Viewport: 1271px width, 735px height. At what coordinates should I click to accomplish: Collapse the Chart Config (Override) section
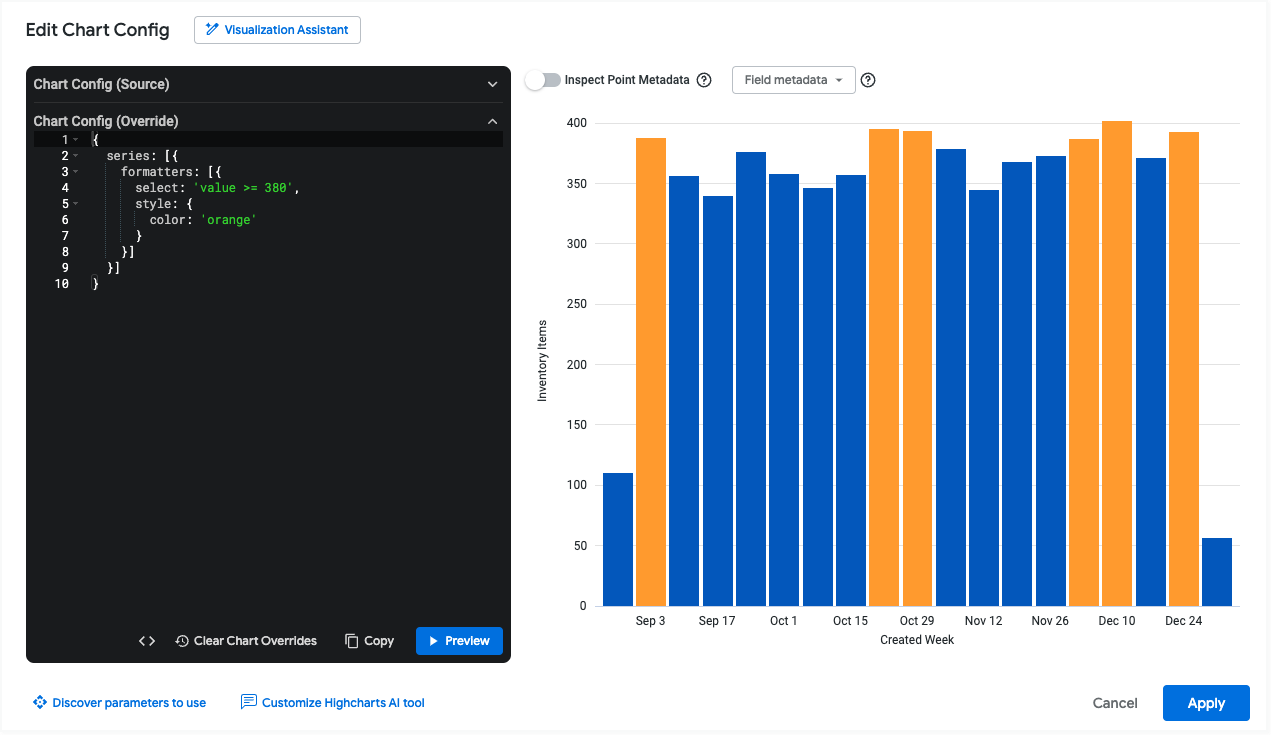click(x=492, y=121)
